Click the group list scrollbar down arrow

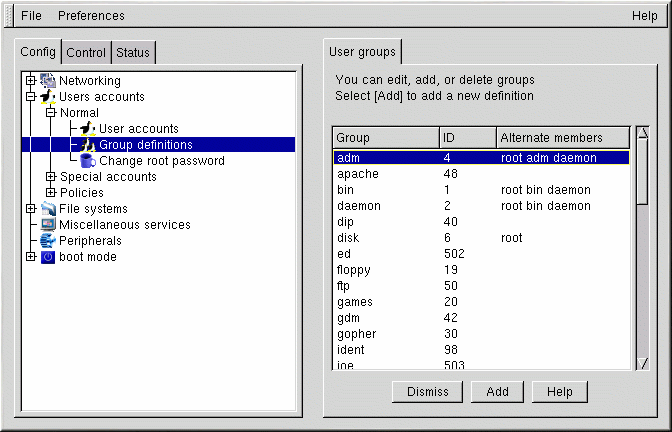(x=642, y=364)
